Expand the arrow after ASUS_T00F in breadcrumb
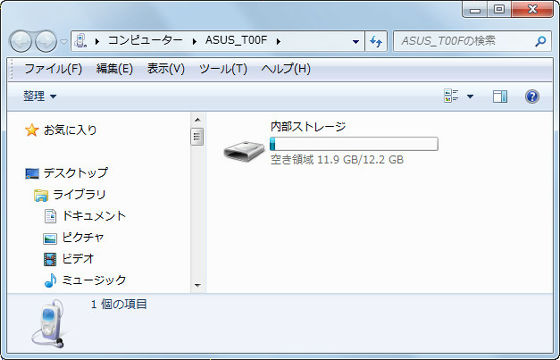Screen dimensions: 560x360 [x=278, y=41]
